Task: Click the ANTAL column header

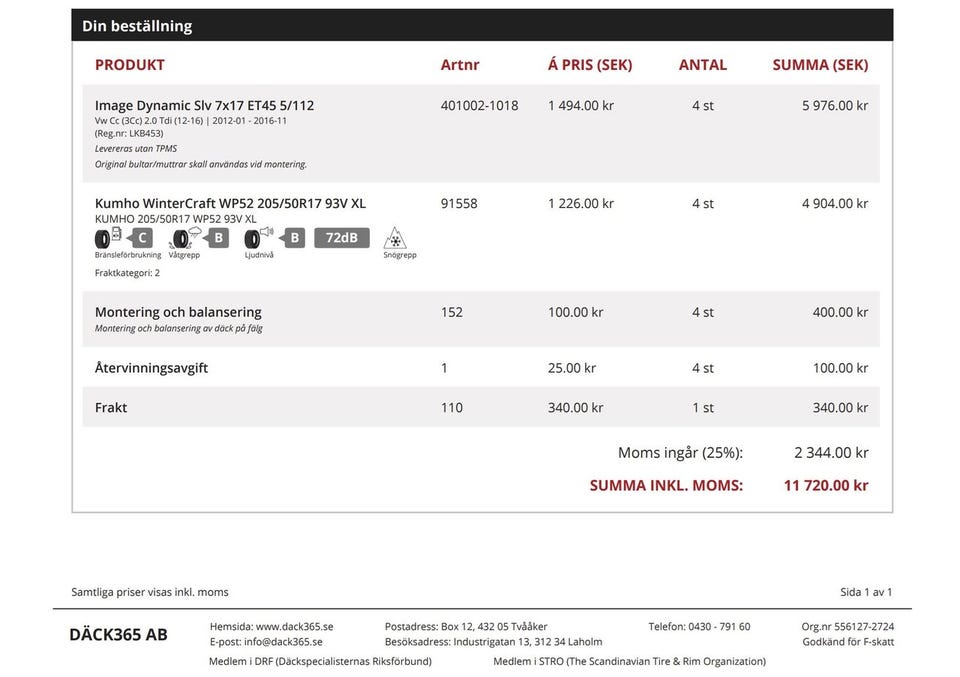Action: [x=703, y=65]
